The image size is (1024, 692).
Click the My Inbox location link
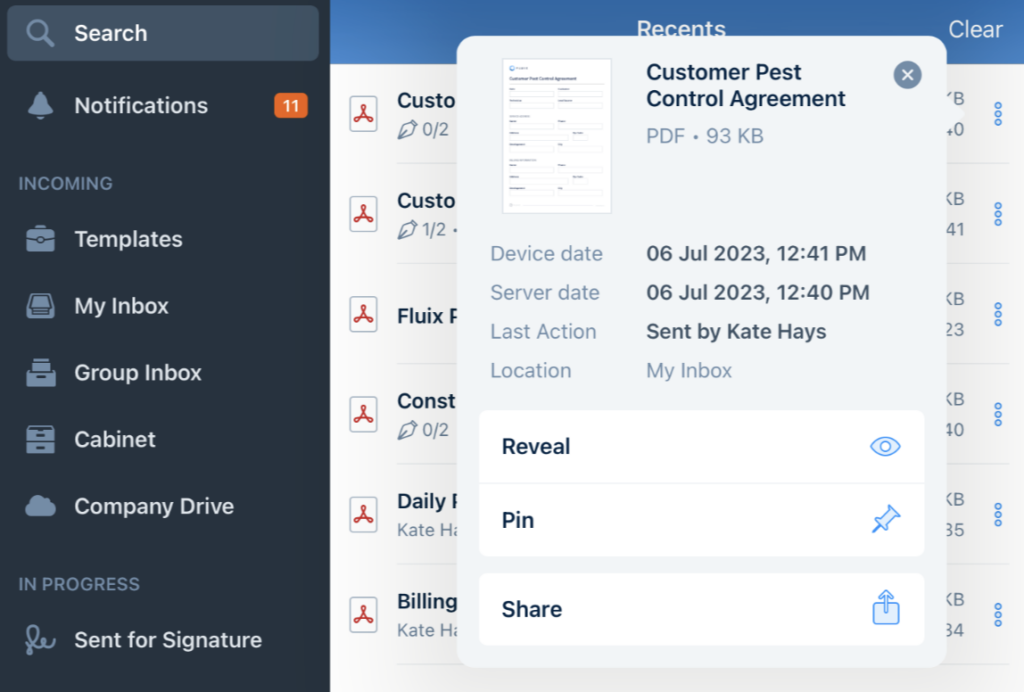pyautogui.click(x=689, y=371)
